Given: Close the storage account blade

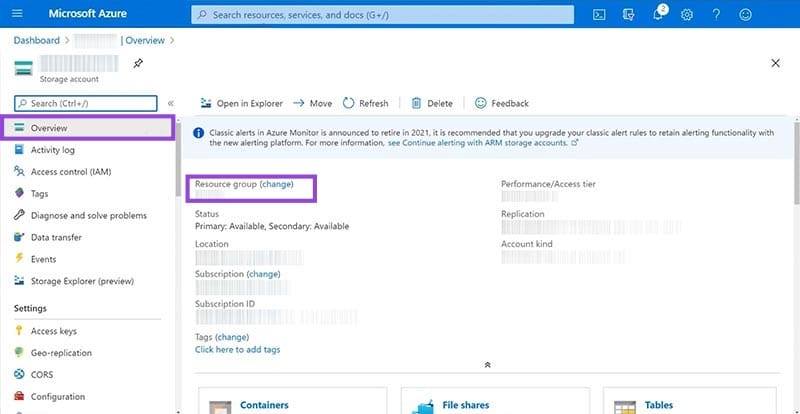Looking at the screenshot, I should (775, 63).
